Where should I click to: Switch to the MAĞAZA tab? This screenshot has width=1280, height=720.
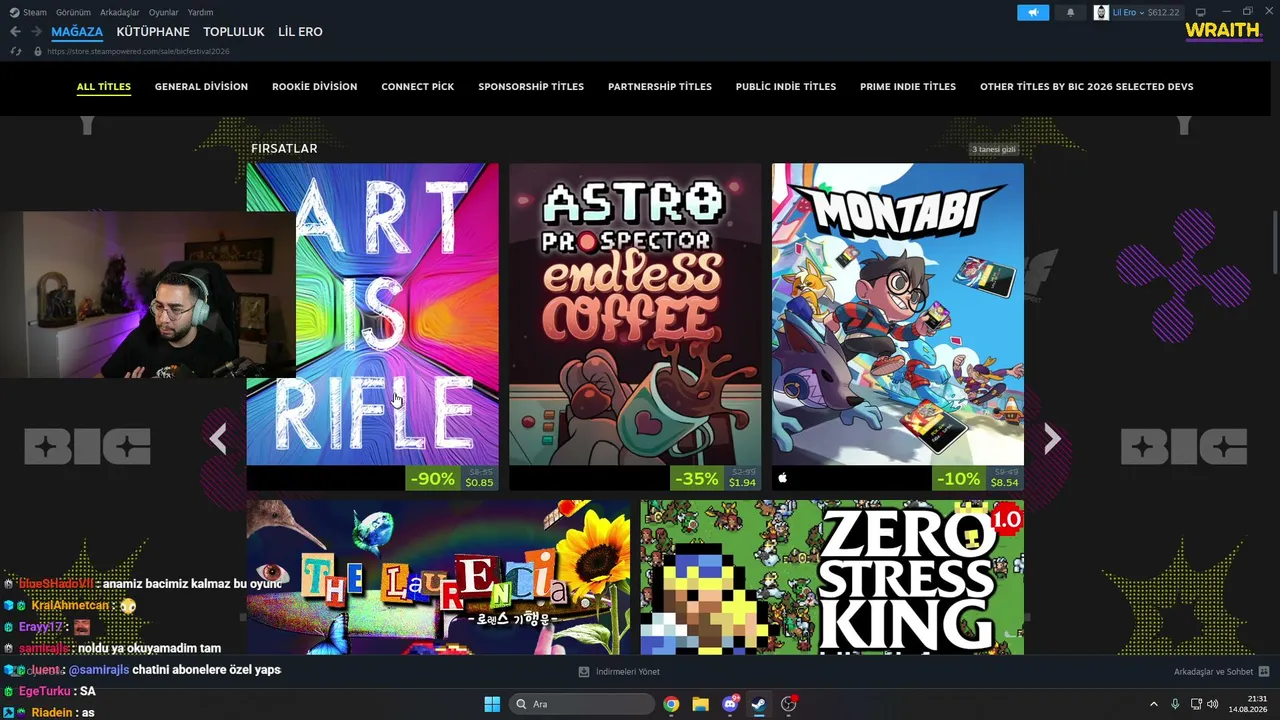click(x=77, y=32)
